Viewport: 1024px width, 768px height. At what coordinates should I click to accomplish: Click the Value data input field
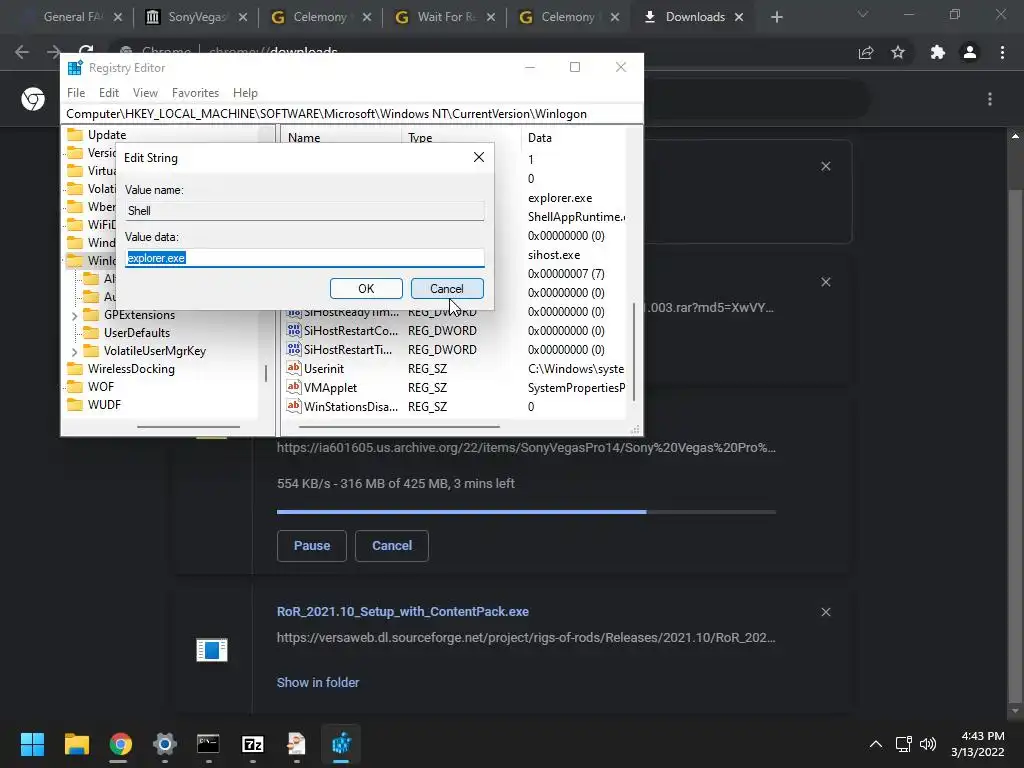304,258
